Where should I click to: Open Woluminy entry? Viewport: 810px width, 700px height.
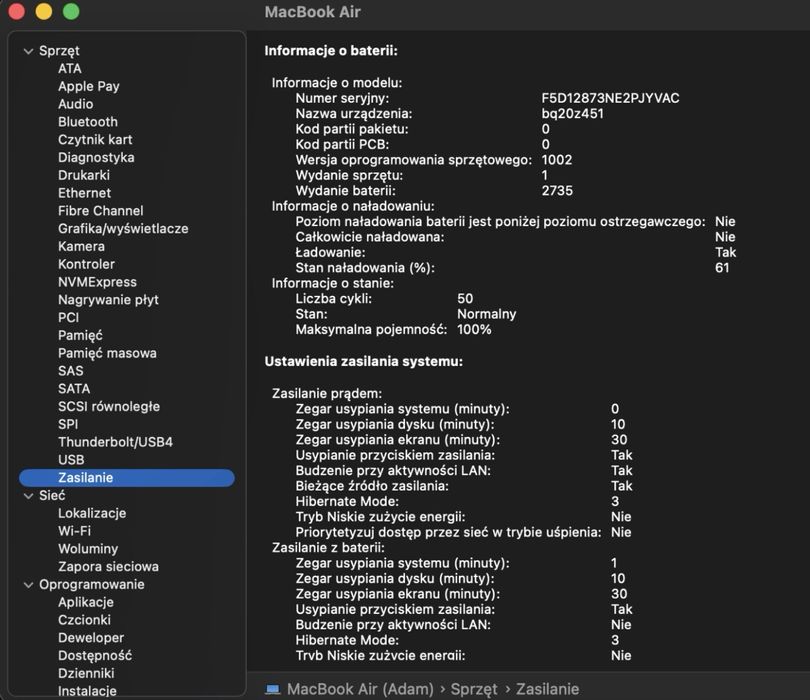click(88, 549)
